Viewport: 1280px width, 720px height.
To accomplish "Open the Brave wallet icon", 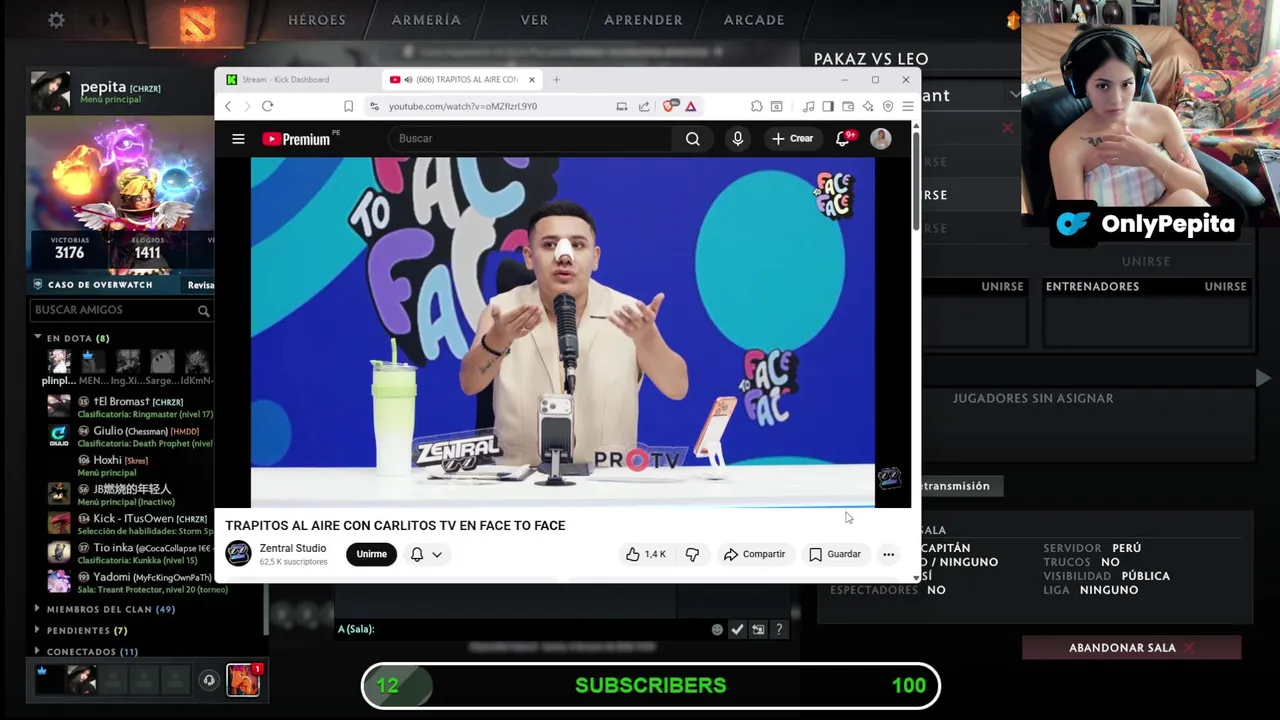I will [848, 106].
